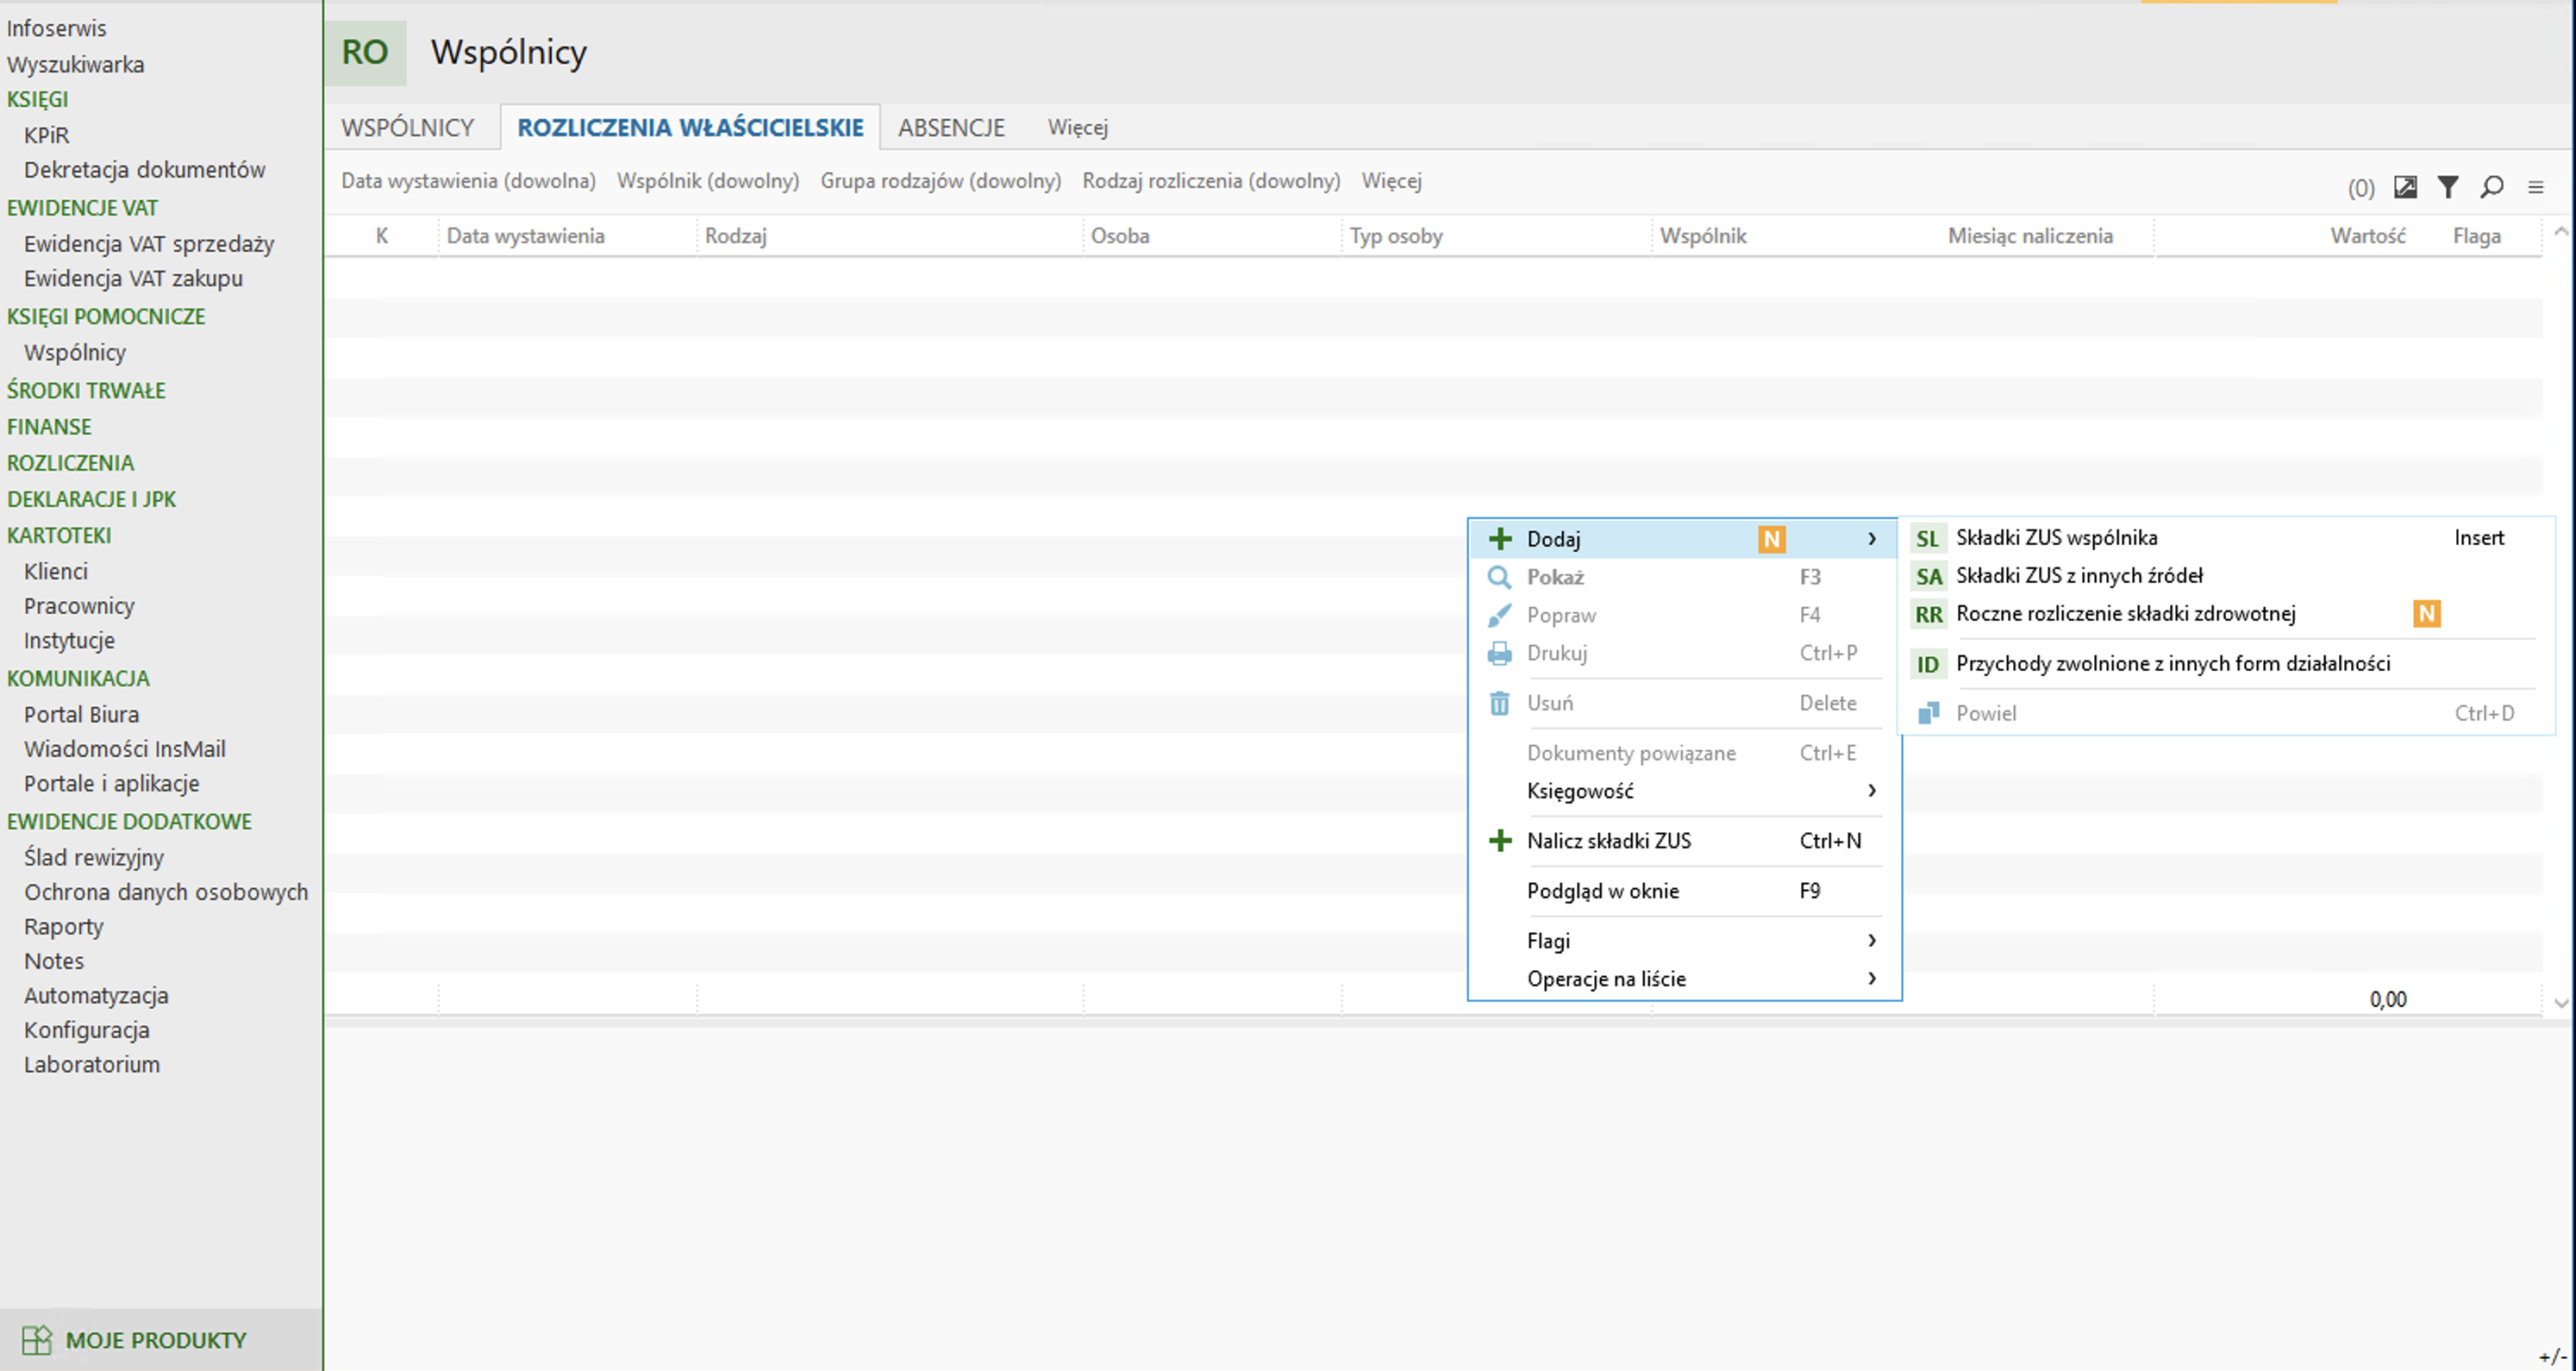Screen dimensions: 2576x1371
Task: Click the search magnifier icon in toolbar
Action: click(2492, 187)
